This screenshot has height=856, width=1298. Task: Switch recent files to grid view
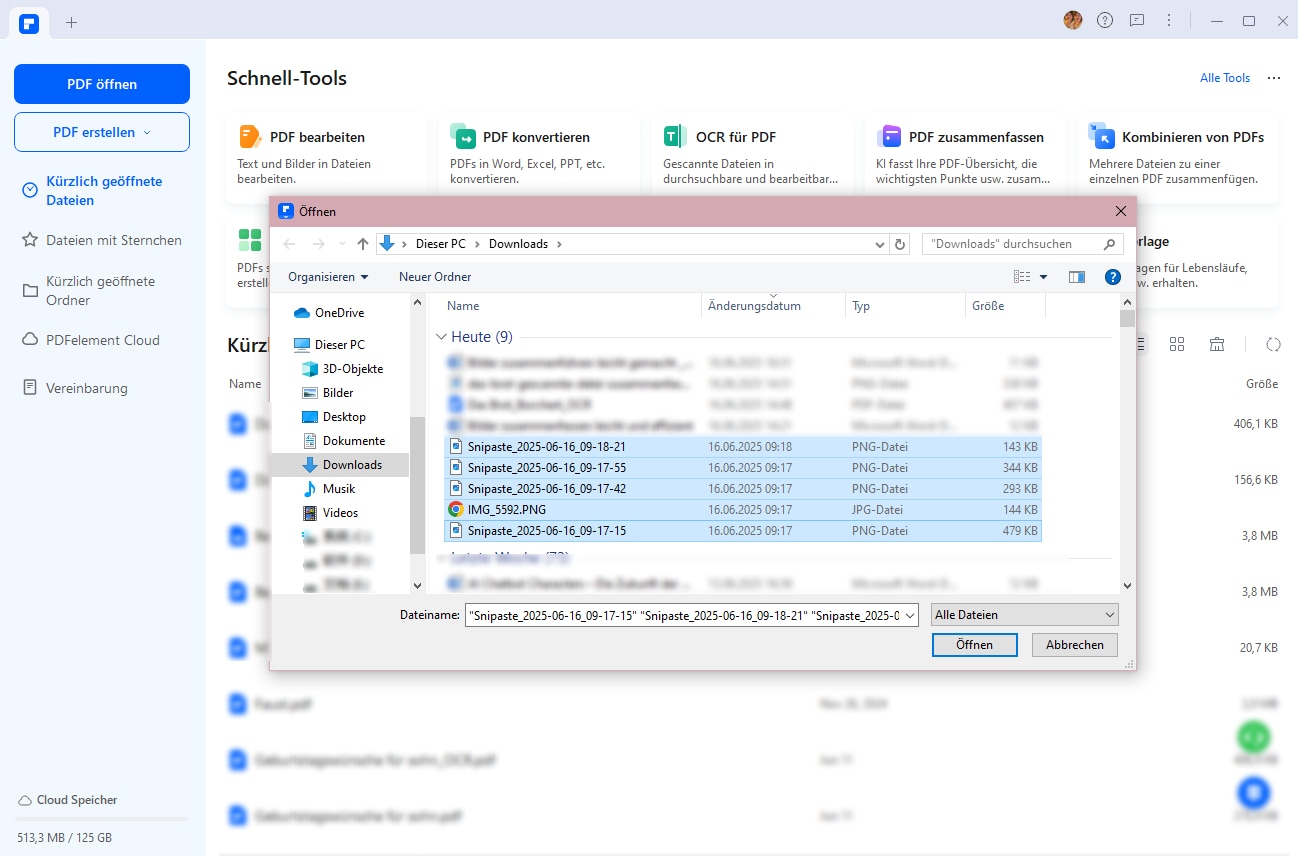[x=1177, y=344]
